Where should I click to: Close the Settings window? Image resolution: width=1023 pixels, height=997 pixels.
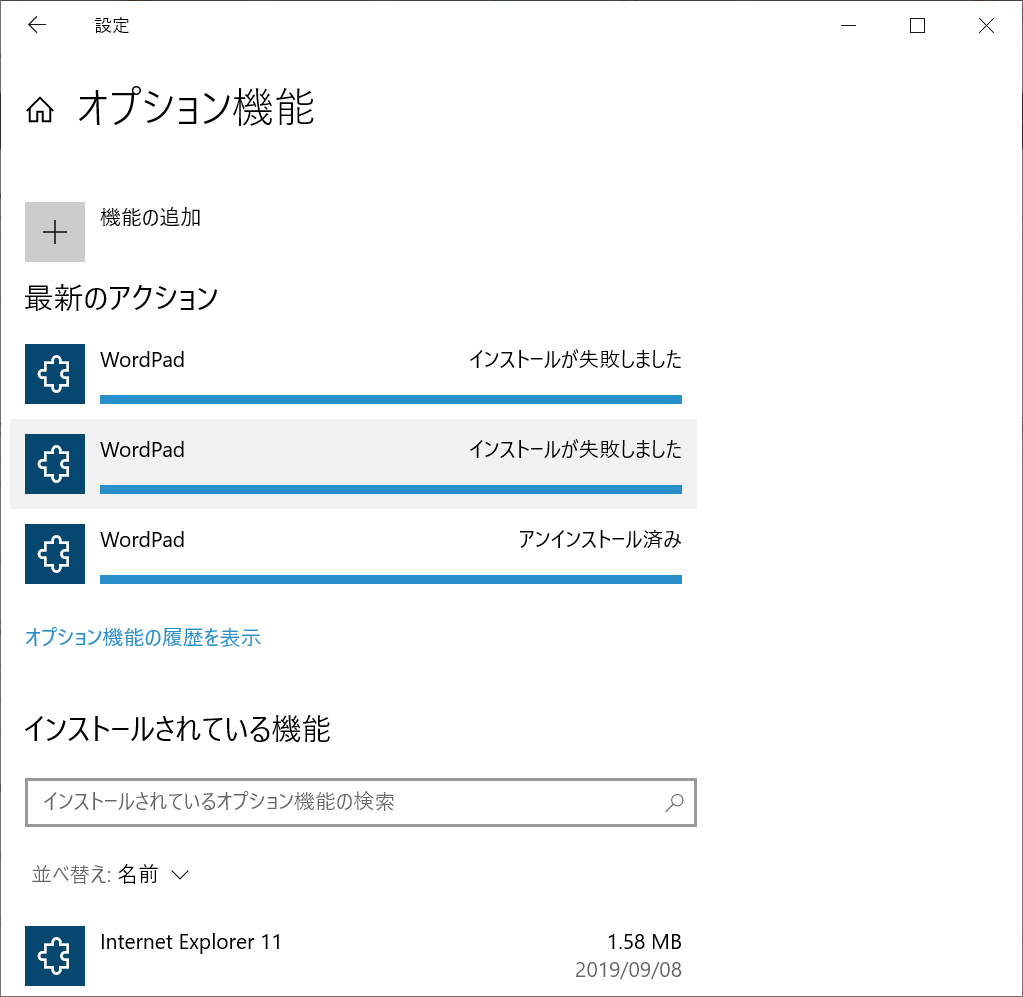[x=986, y=25]
